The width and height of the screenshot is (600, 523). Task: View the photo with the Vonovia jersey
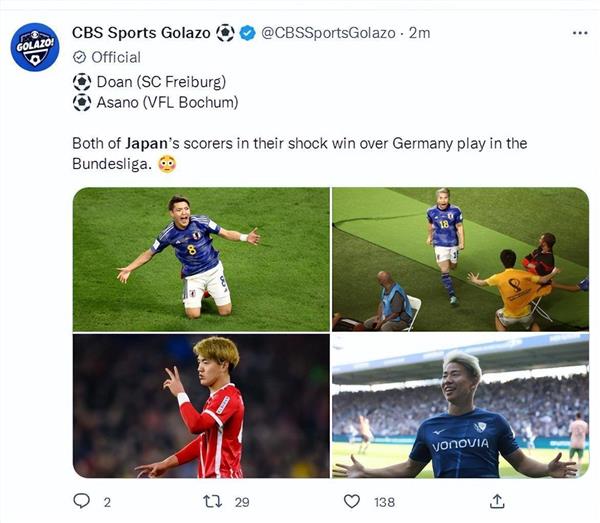pyautogui.click(x=460, y=406)
